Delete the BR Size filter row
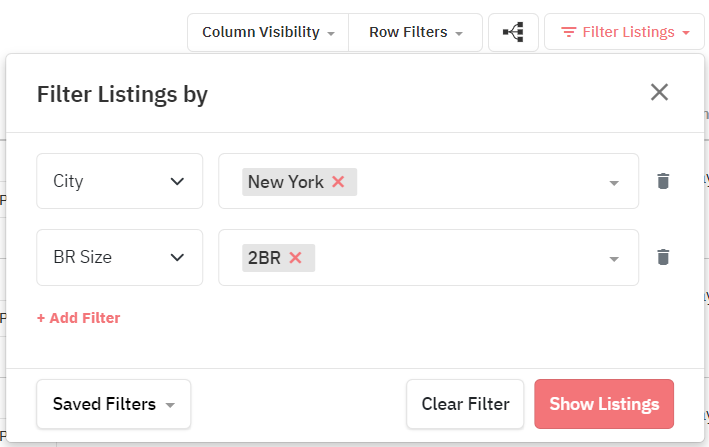 (663, 257)
